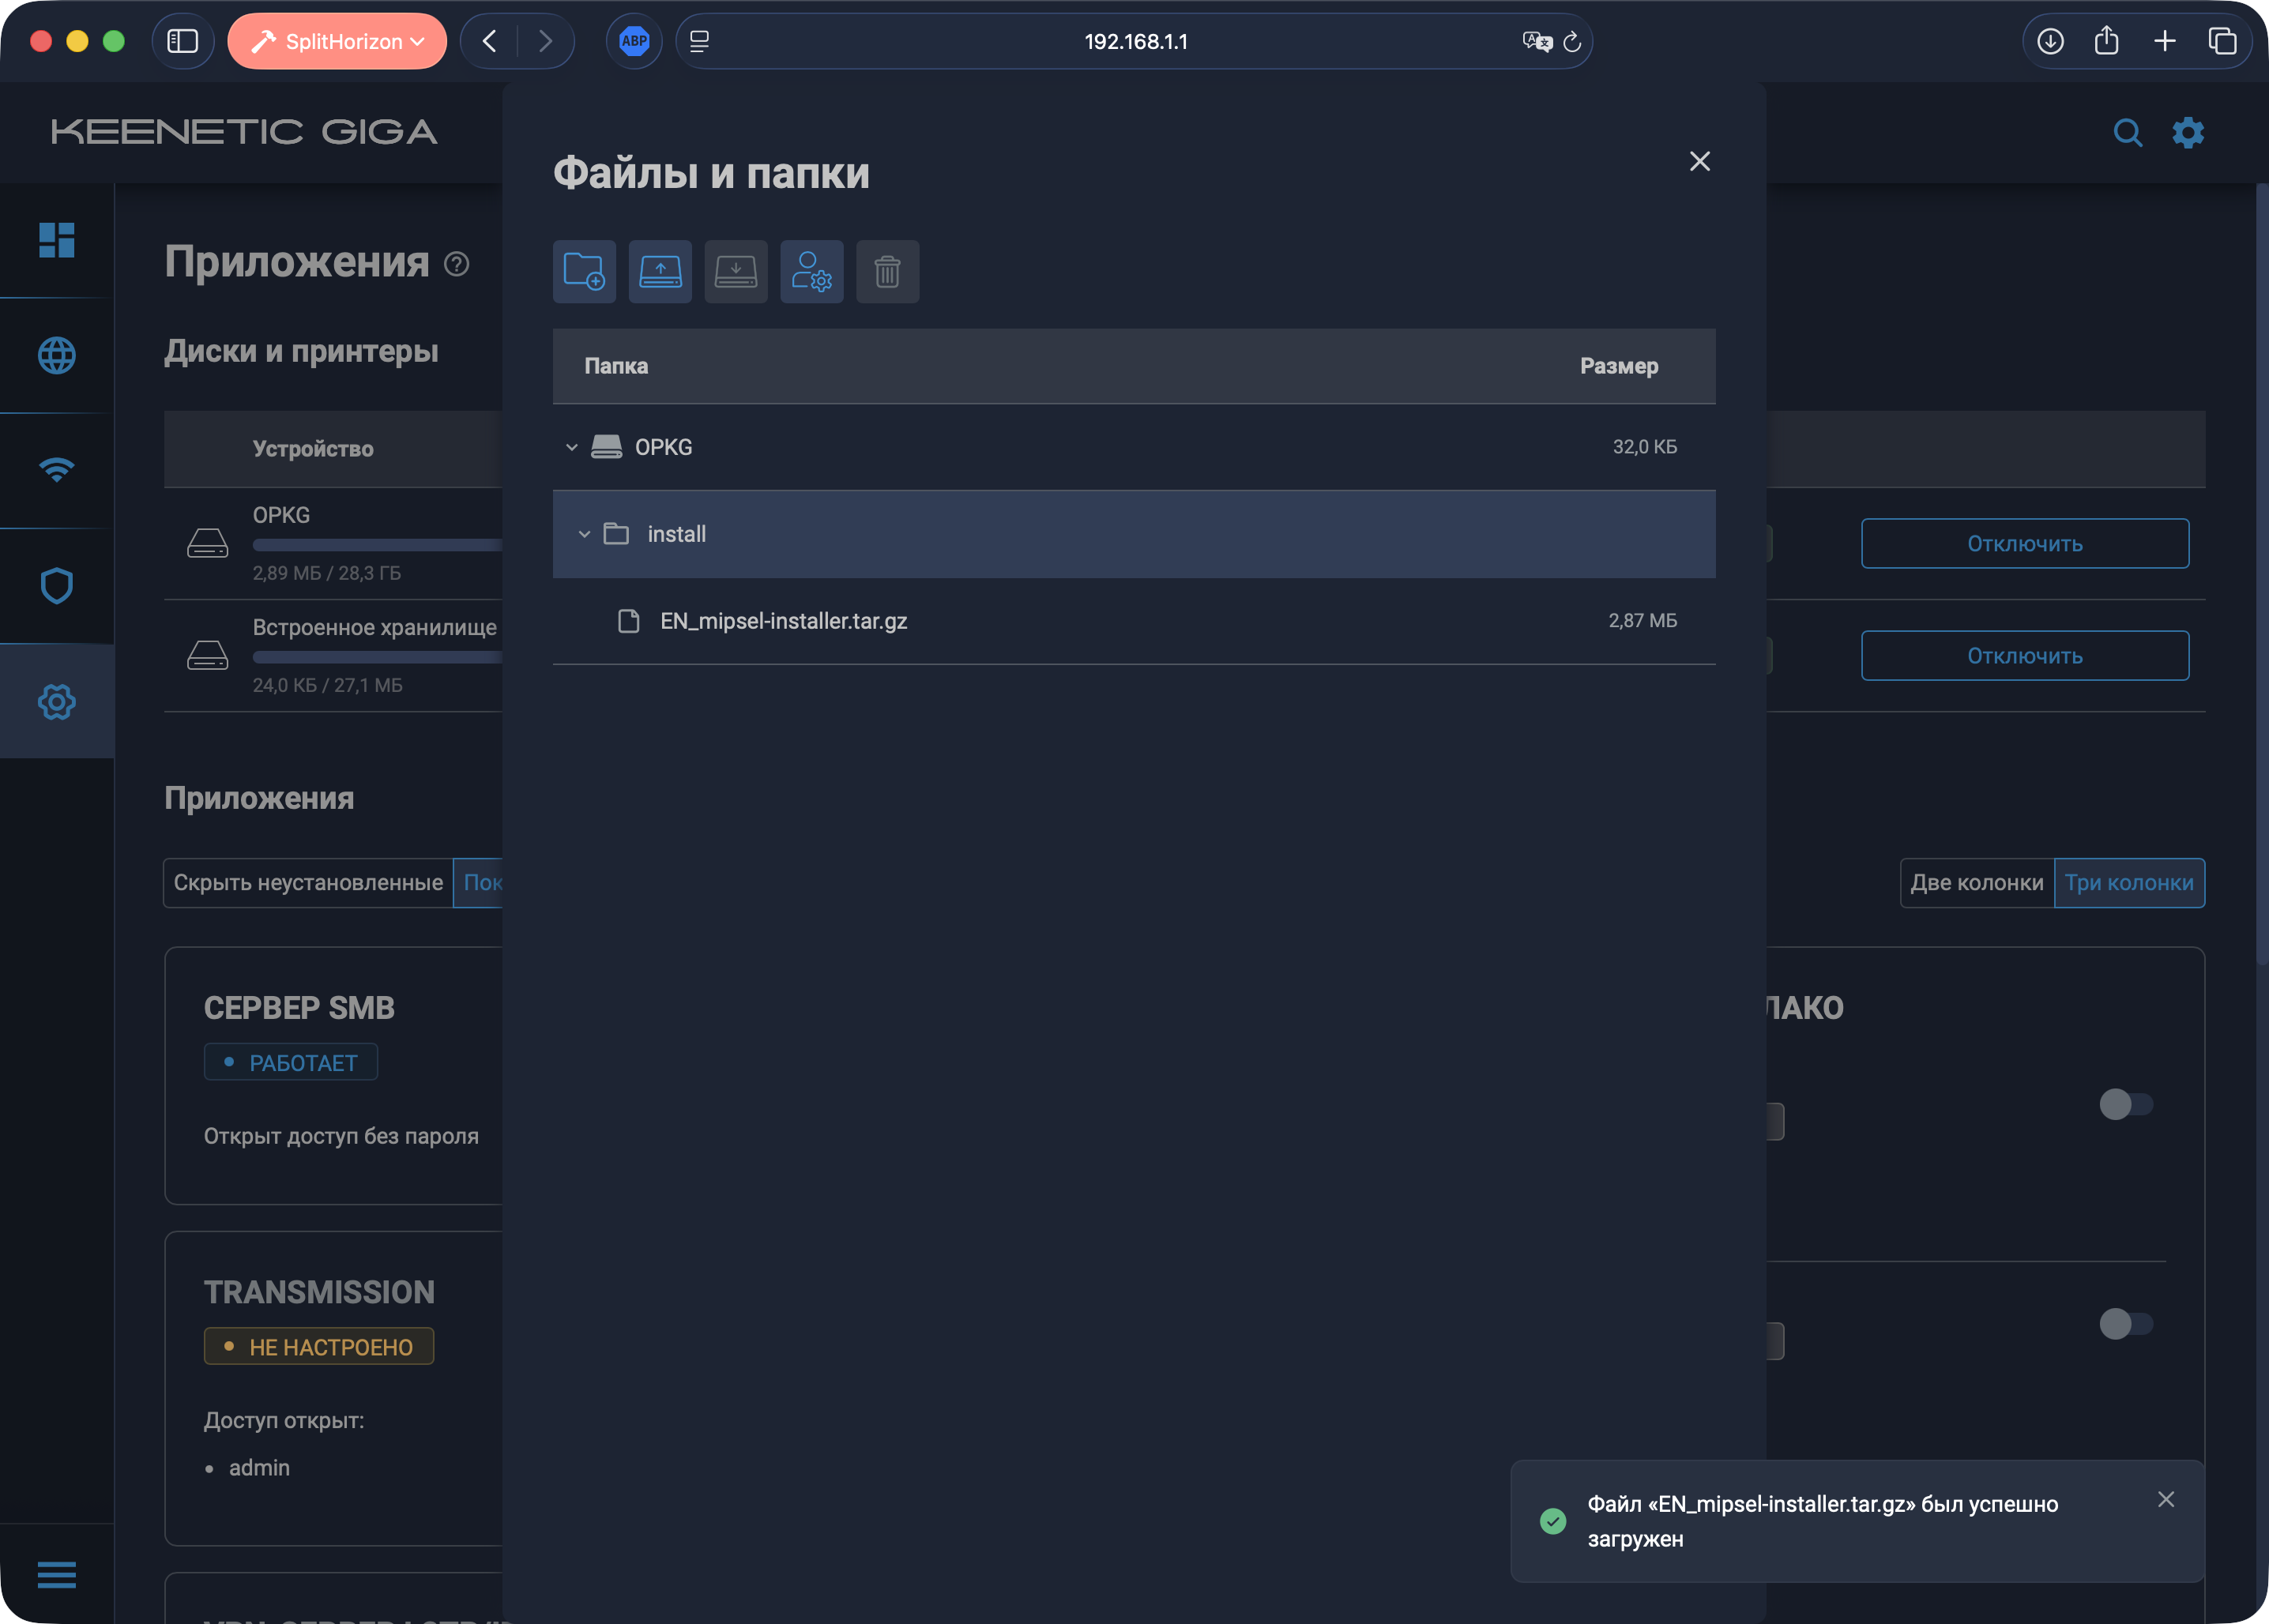The height and width of the screenshot is (1624, 2269).
Task: Click the Размер column header
Action: click(x=1619, y=366)
